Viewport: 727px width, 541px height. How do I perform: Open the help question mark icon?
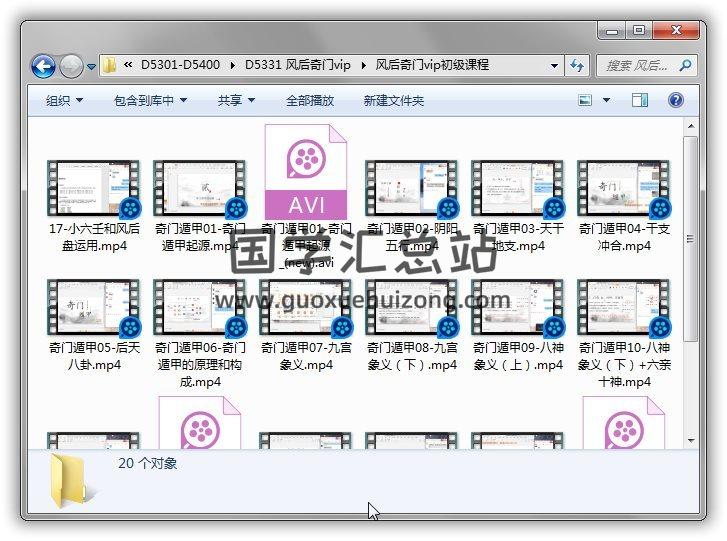[675, 100]
